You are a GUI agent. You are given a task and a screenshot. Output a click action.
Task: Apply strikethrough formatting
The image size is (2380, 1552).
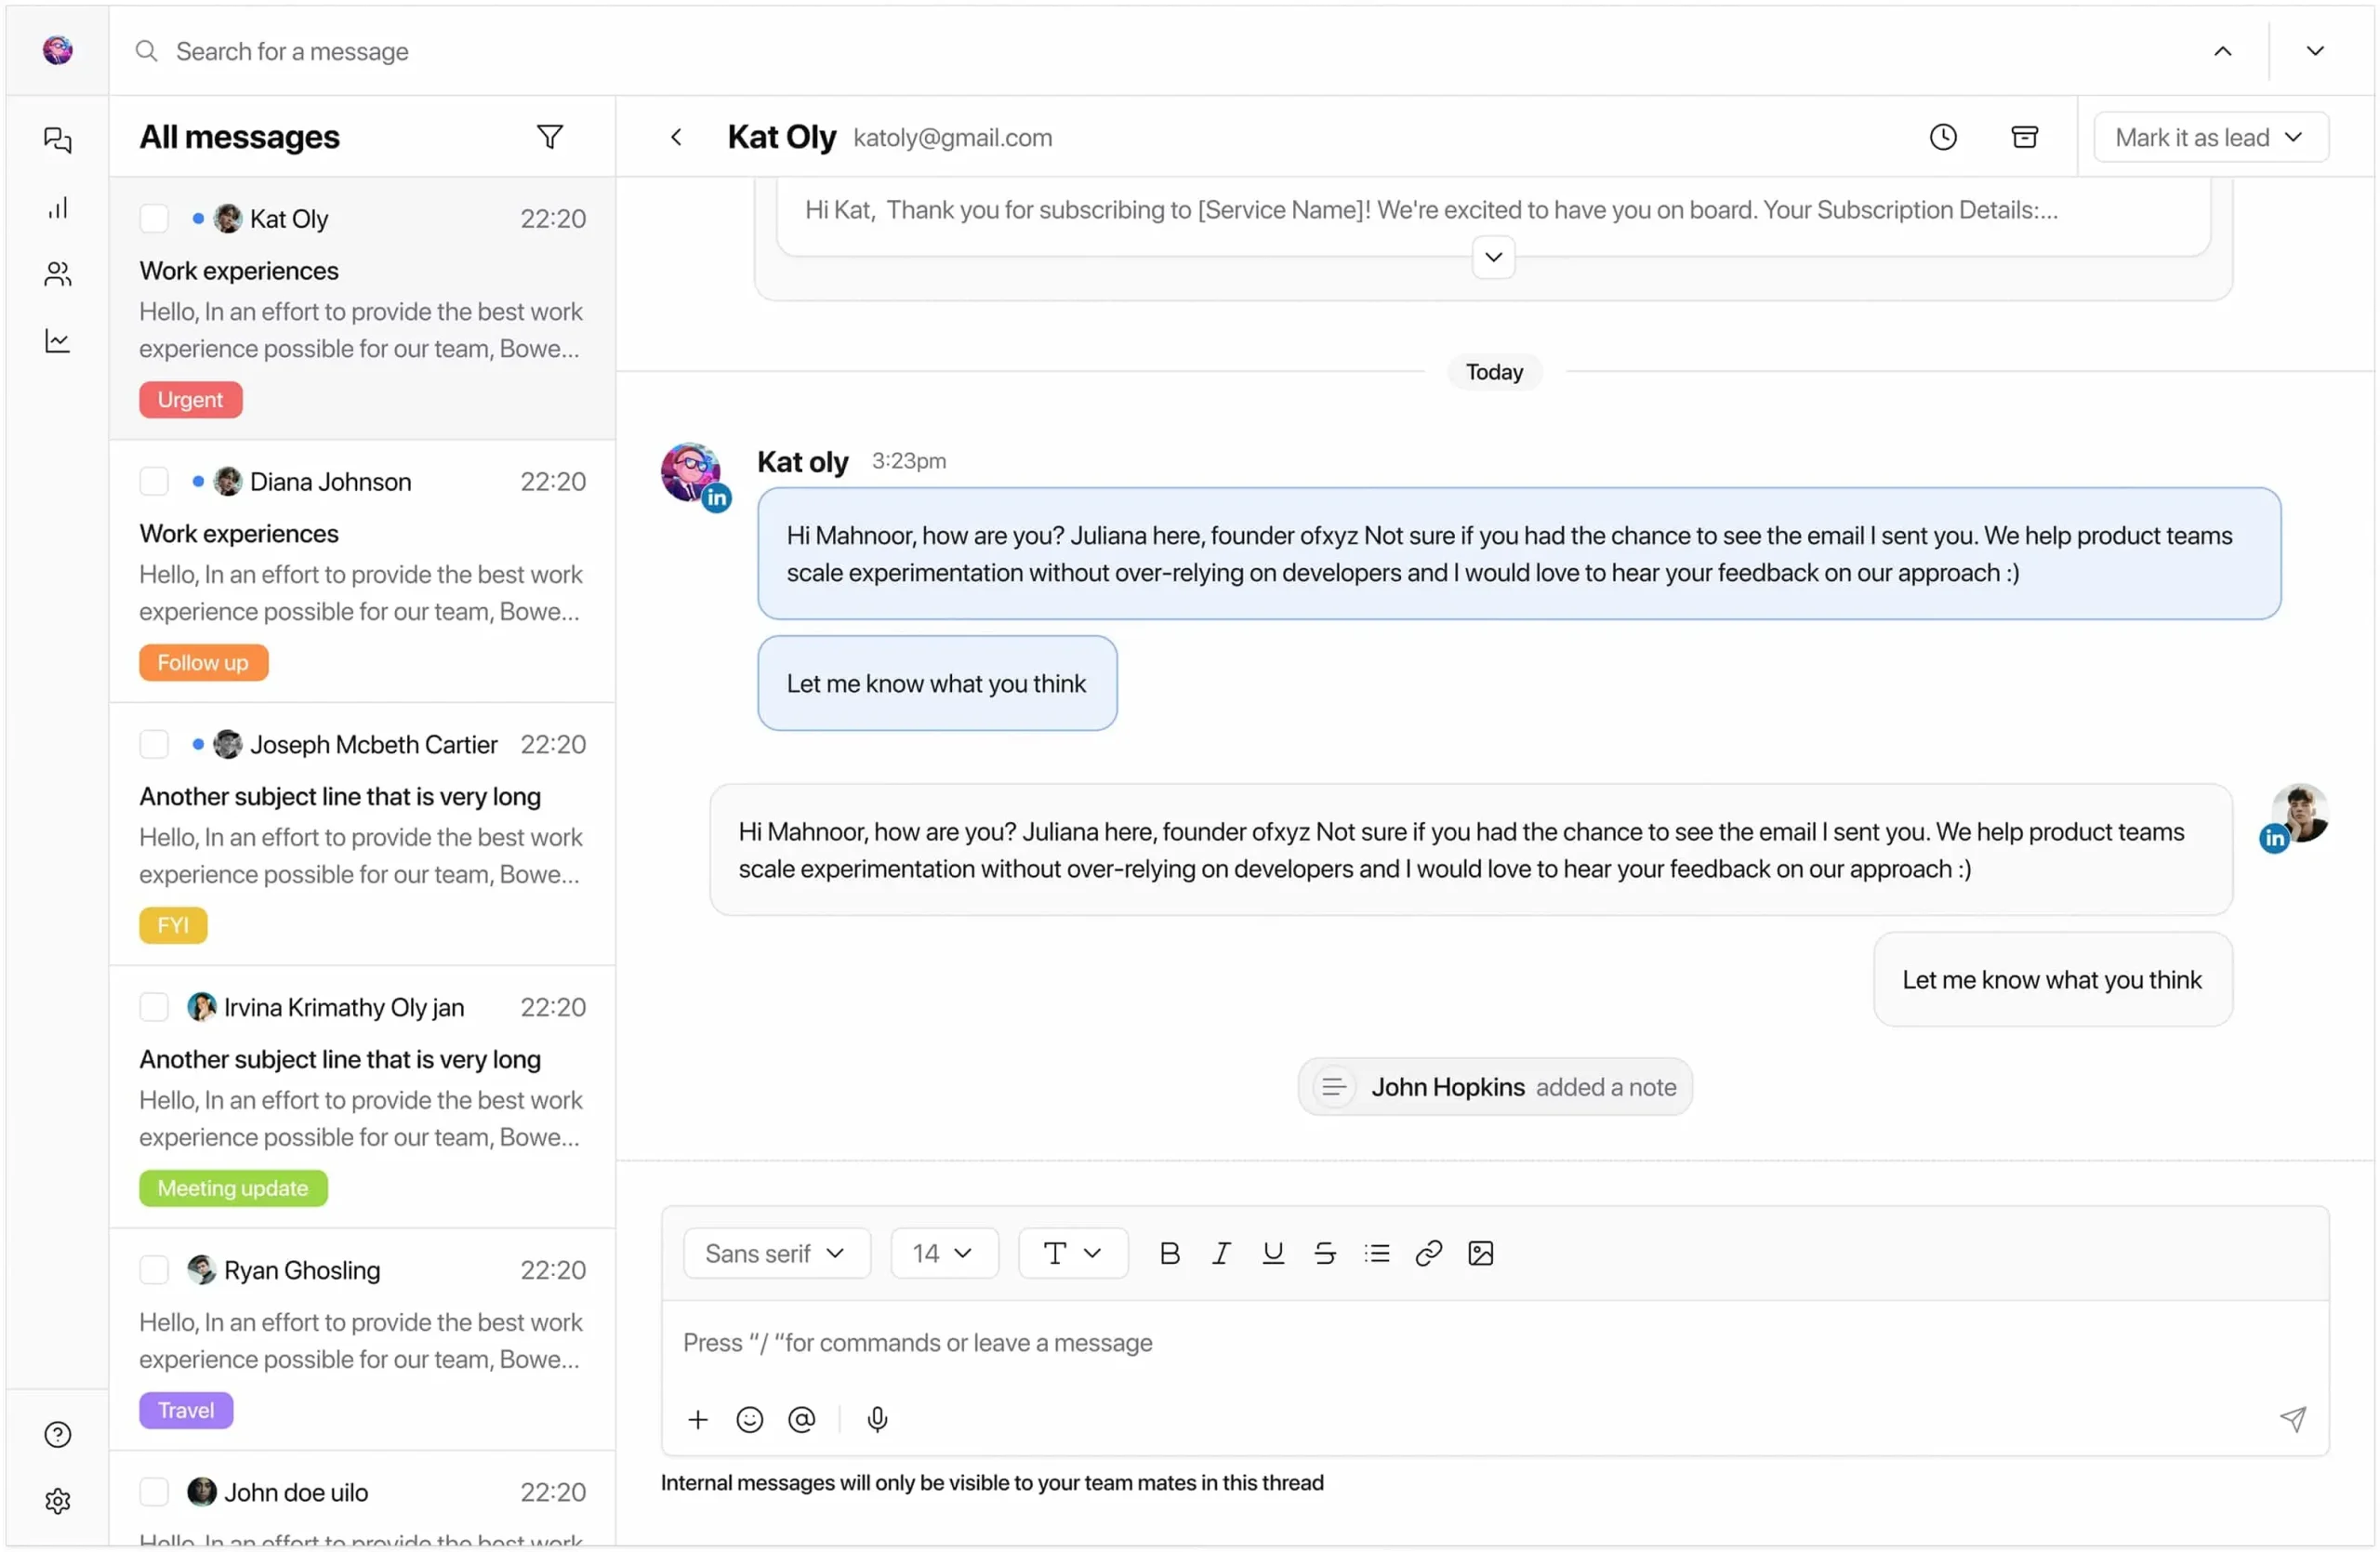tap(1325, 1253)
